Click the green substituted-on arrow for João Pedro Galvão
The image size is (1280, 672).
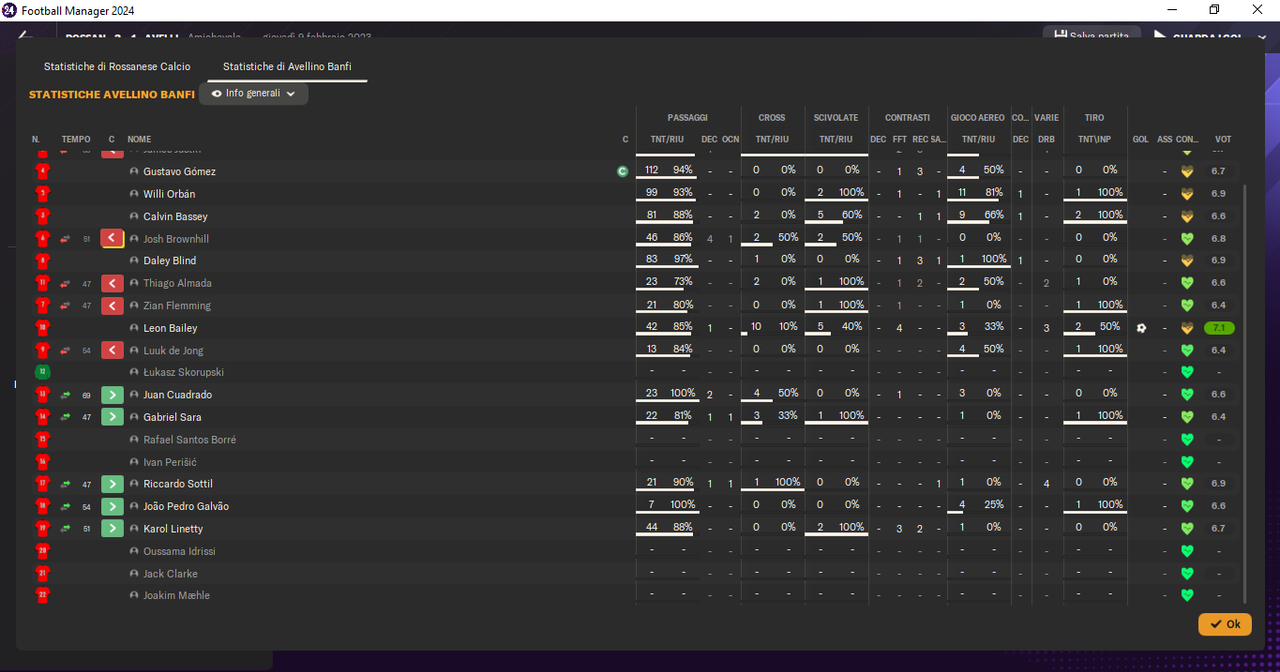click(112, 506)
